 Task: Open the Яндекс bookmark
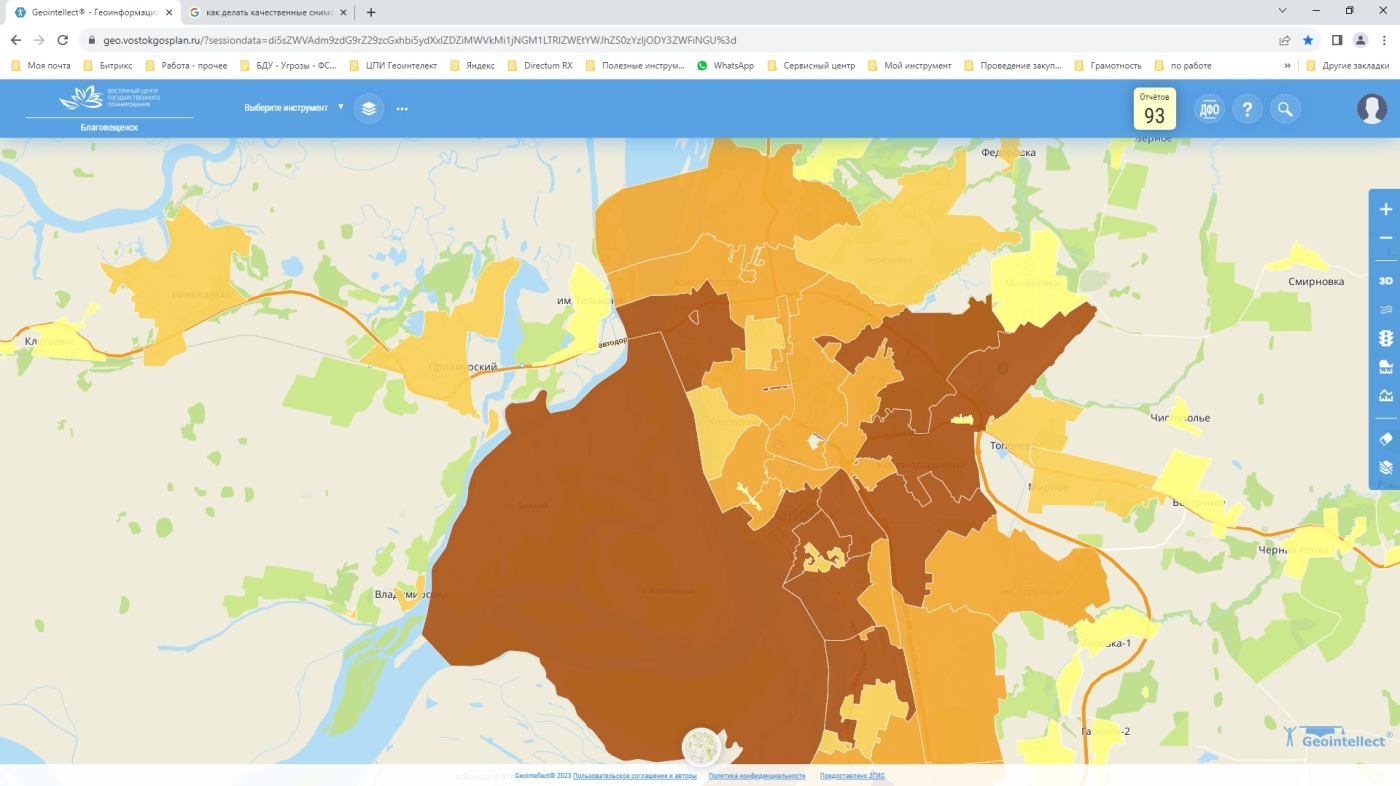pos(472,66)
